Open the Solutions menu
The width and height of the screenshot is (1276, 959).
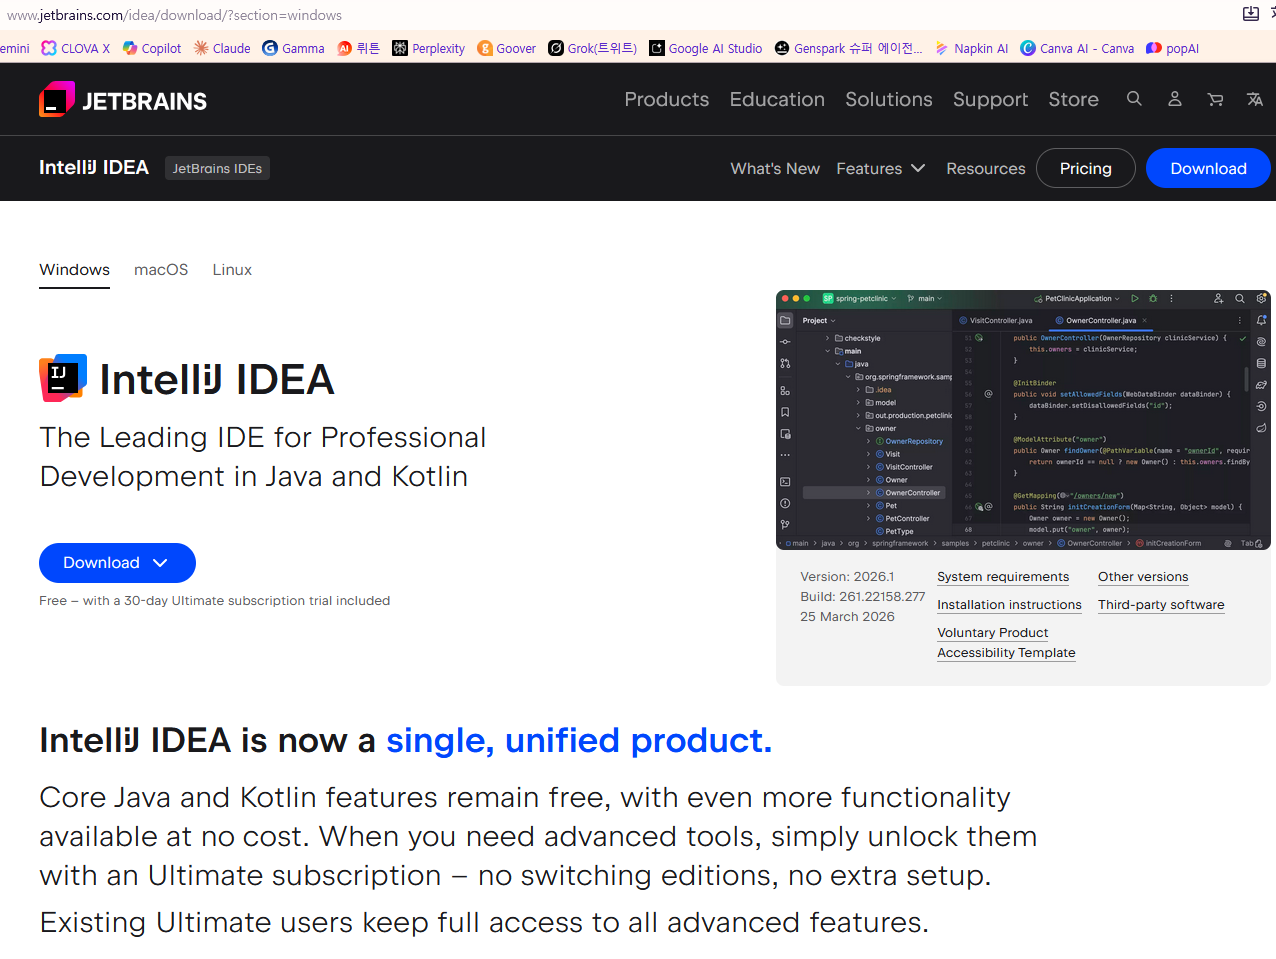coord(889,99)
